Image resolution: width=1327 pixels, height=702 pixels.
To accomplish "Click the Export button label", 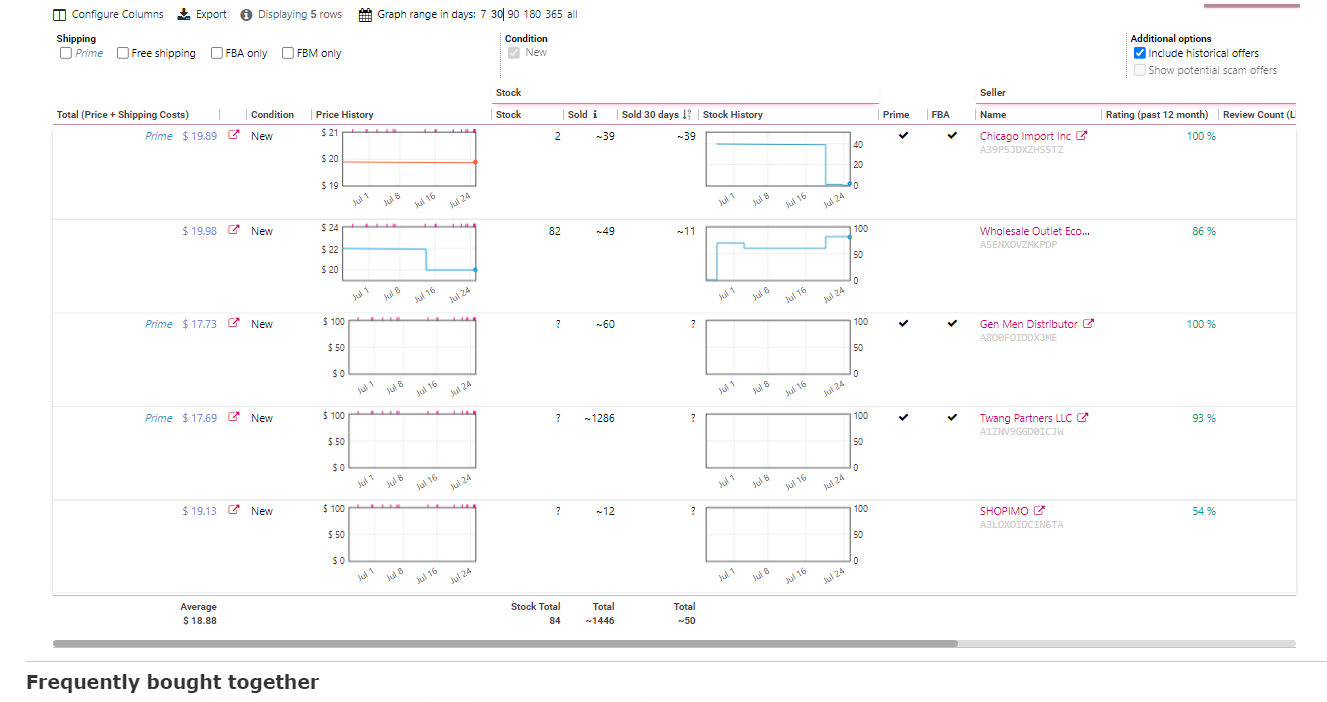I will [211, 15].
